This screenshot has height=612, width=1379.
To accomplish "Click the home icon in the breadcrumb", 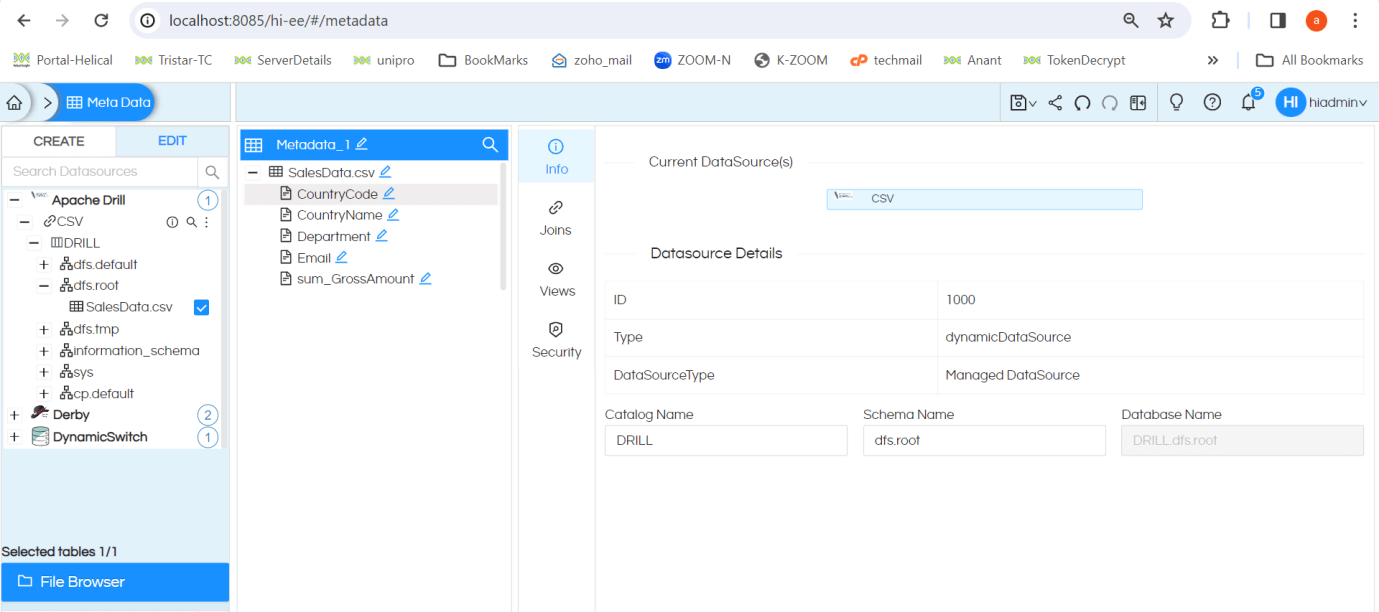I will (14, 103).
